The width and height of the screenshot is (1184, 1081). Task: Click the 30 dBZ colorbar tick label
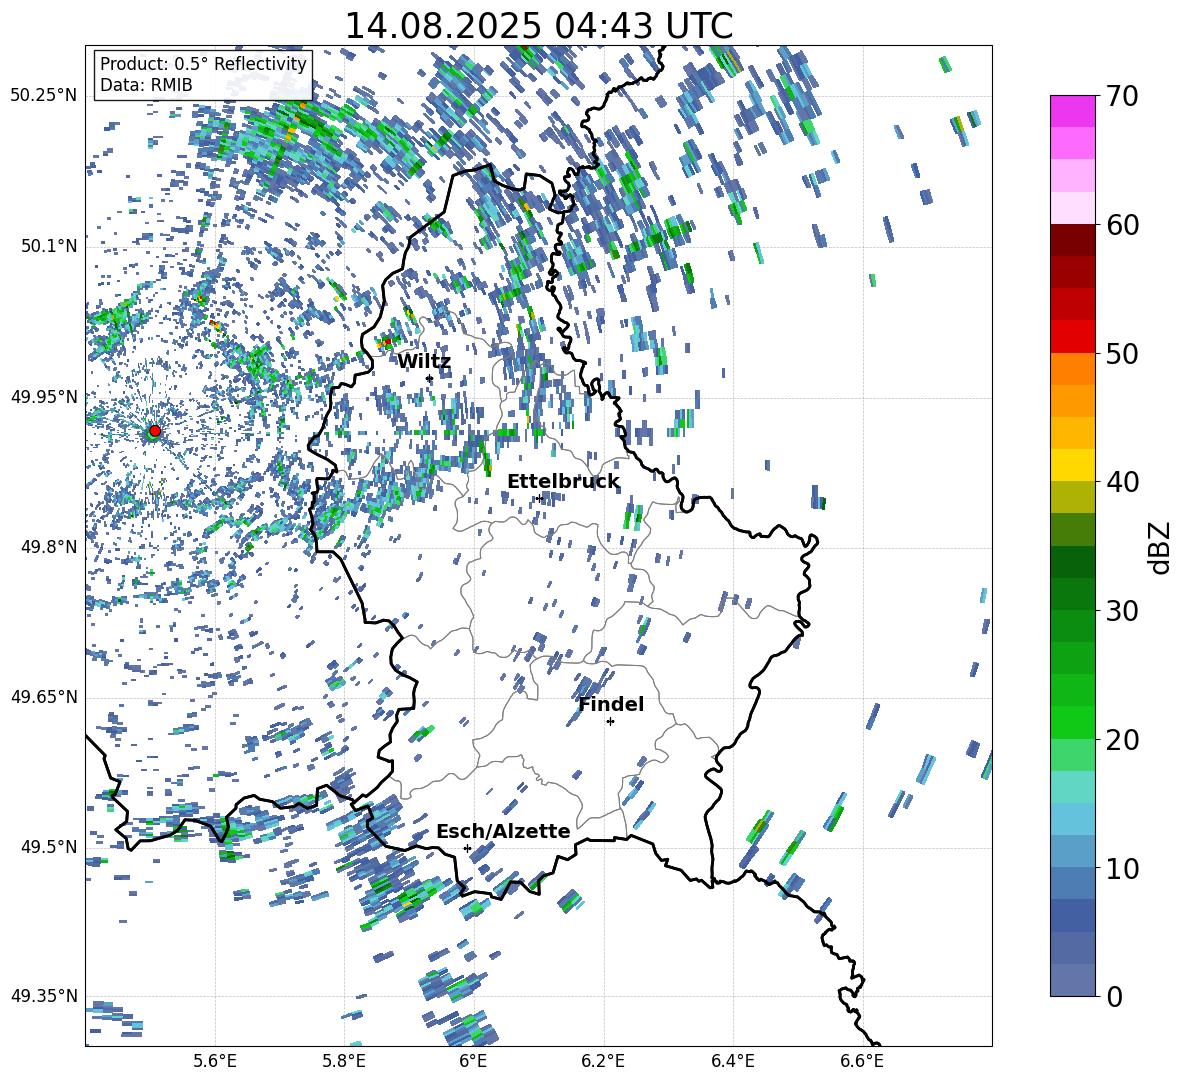1122,611
